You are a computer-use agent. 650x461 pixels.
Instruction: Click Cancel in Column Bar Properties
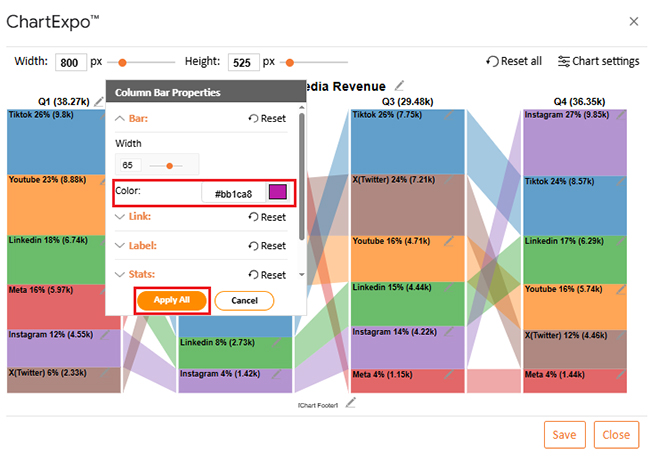tap(244, 300)
